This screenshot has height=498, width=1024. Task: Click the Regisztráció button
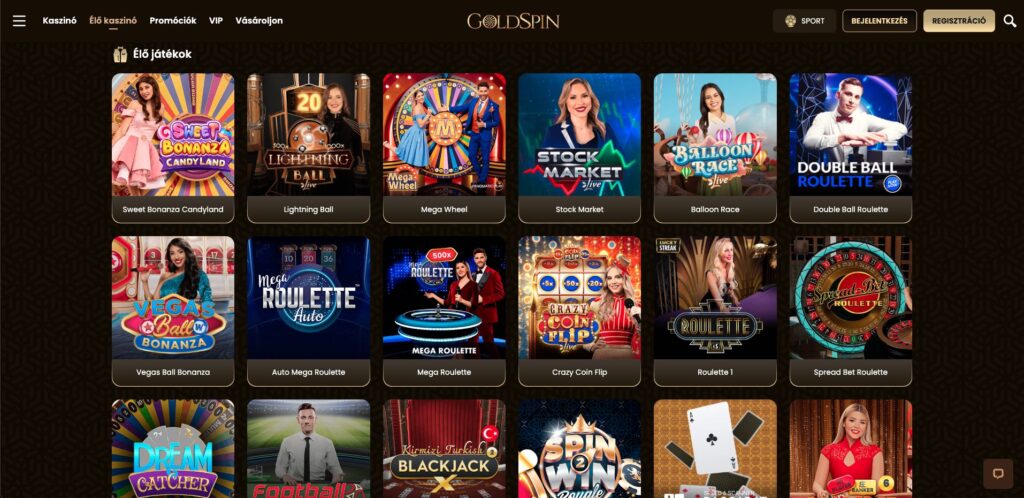pyautogui.click(x=959, y=21)
